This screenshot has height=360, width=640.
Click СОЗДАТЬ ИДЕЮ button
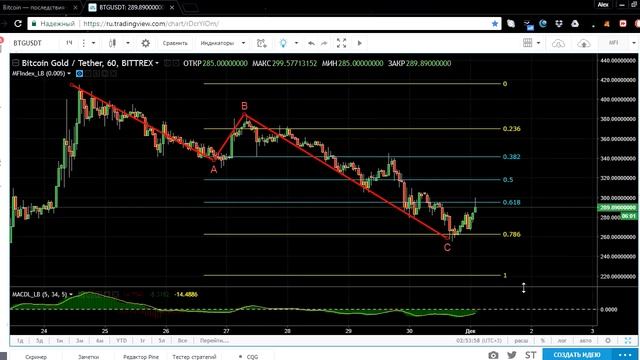577,355
